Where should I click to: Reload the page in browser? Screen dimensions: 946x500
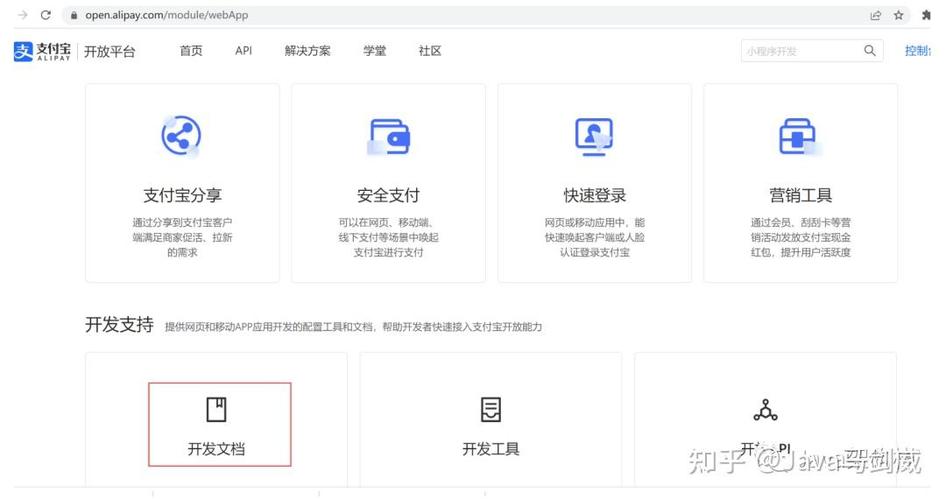click(45, 15)
